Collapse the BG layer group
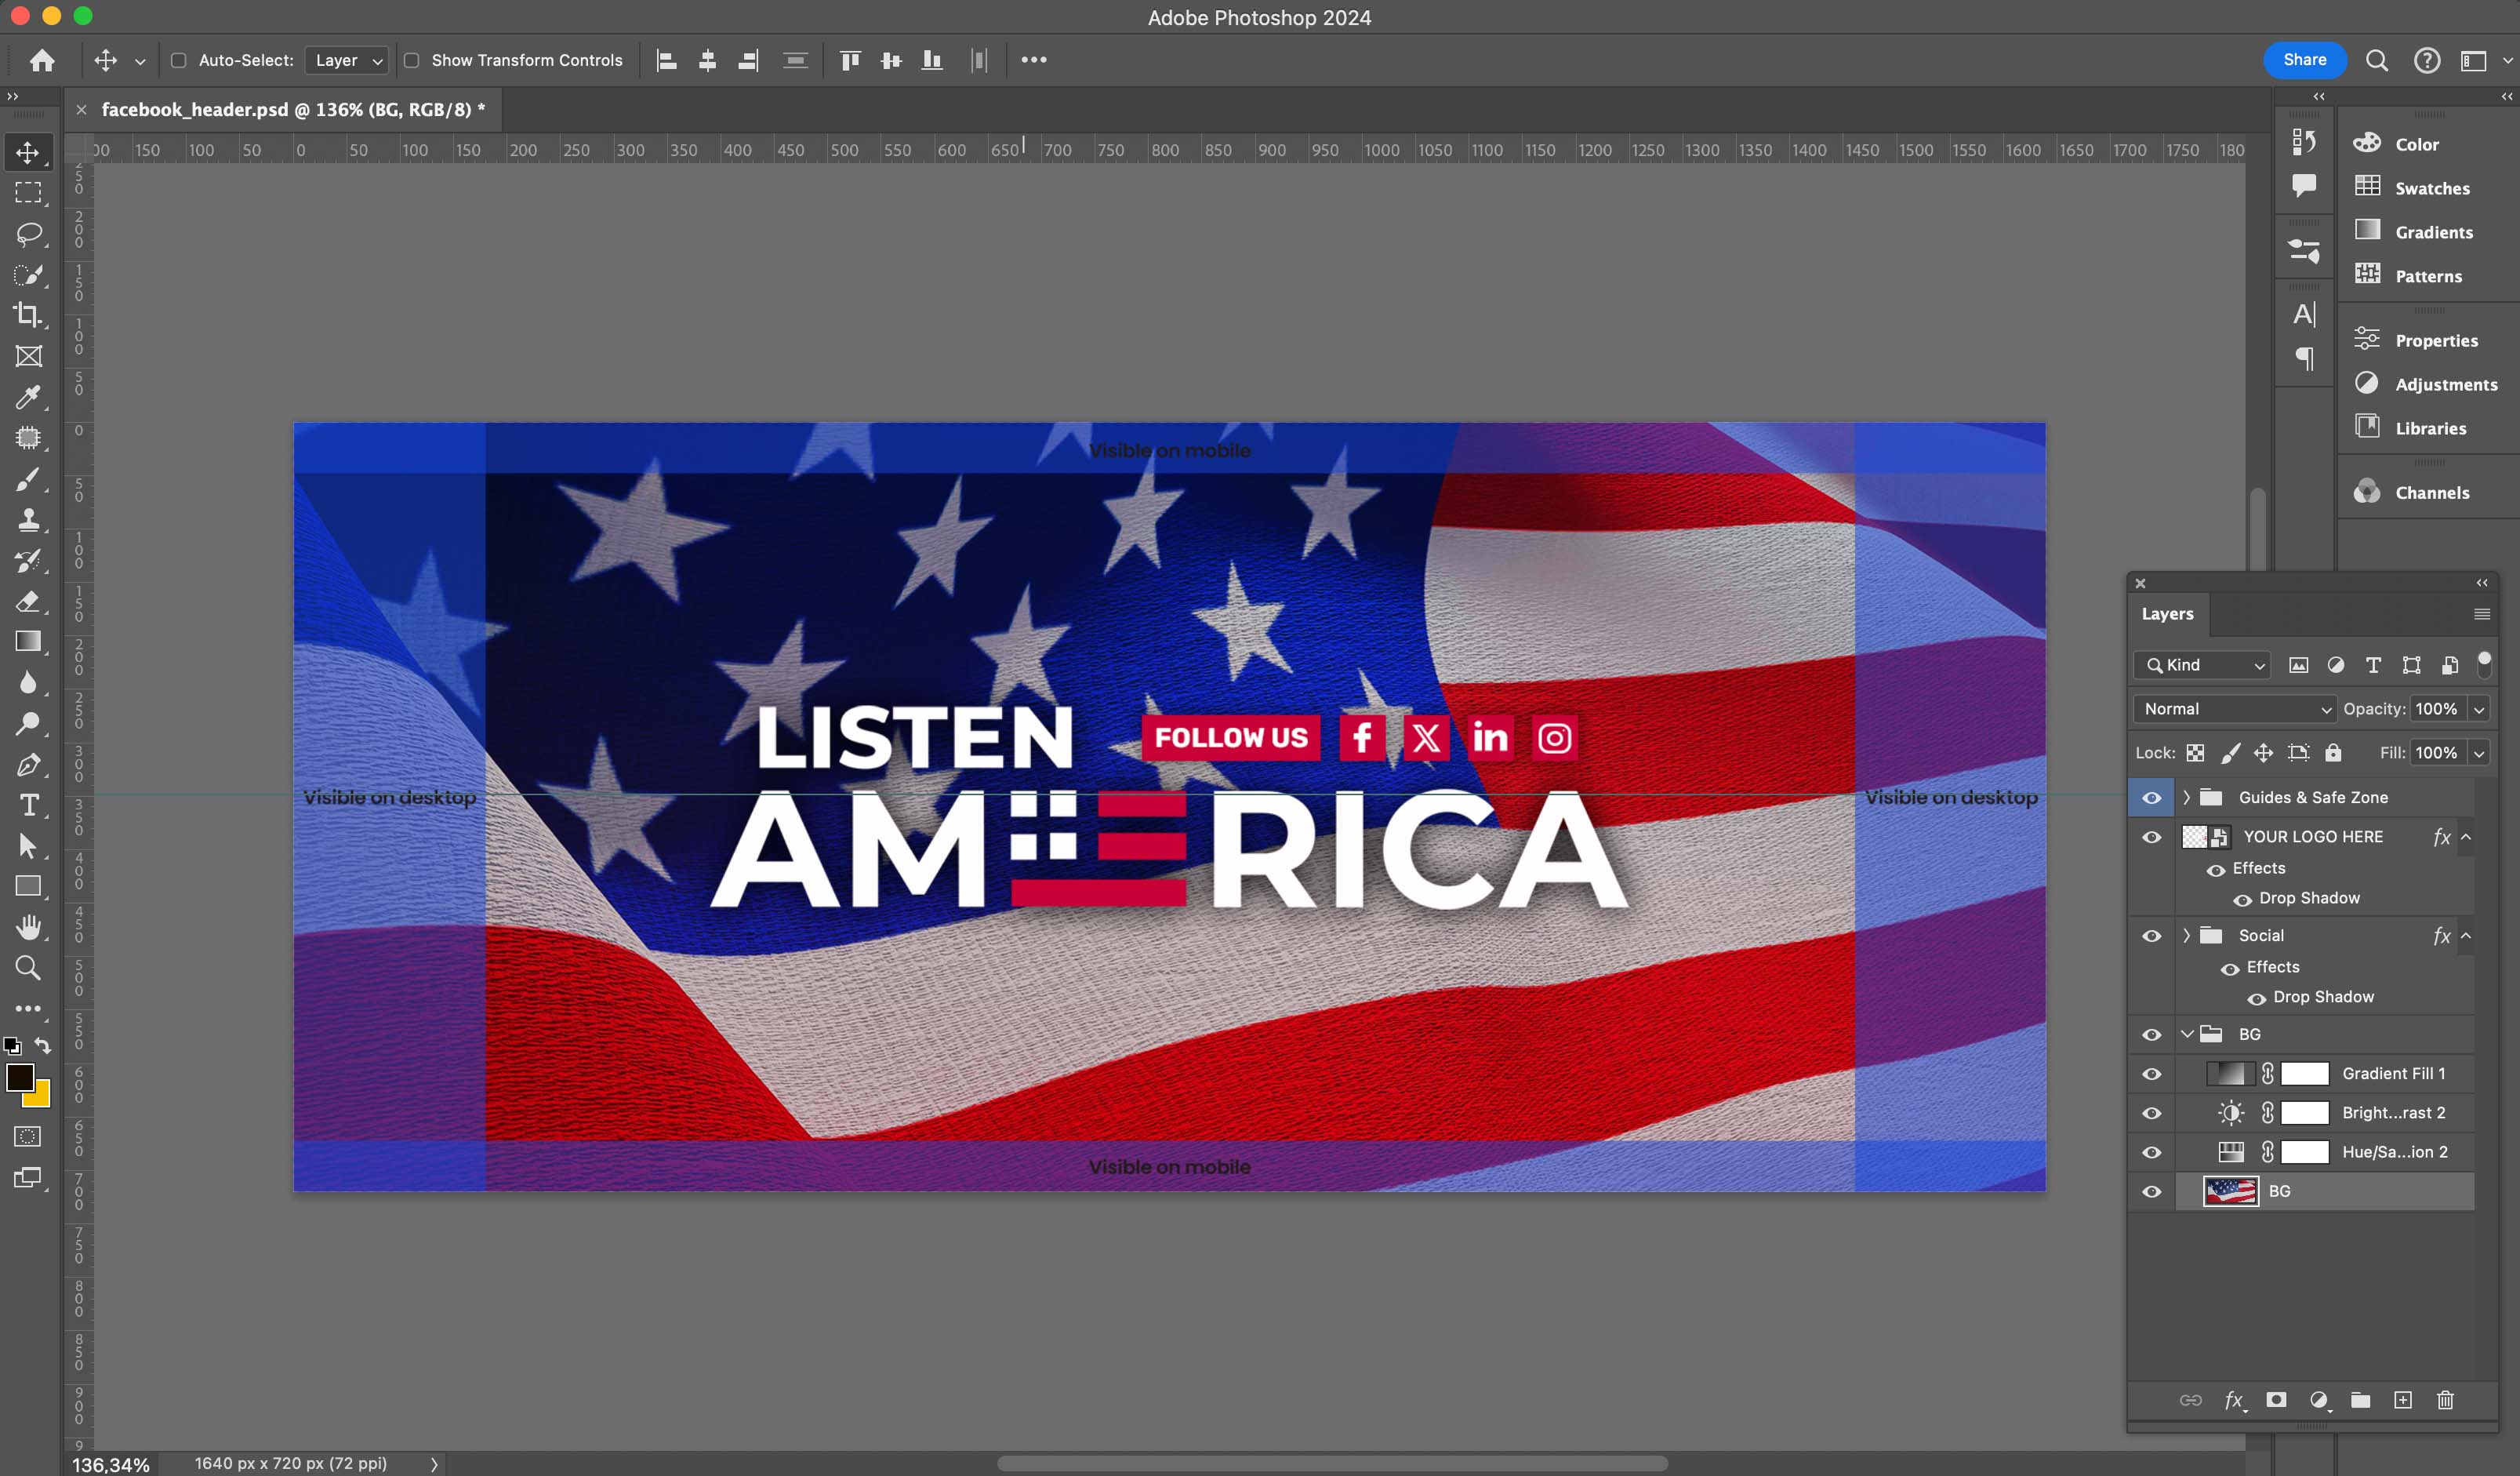 (x=2187, y=1034)
